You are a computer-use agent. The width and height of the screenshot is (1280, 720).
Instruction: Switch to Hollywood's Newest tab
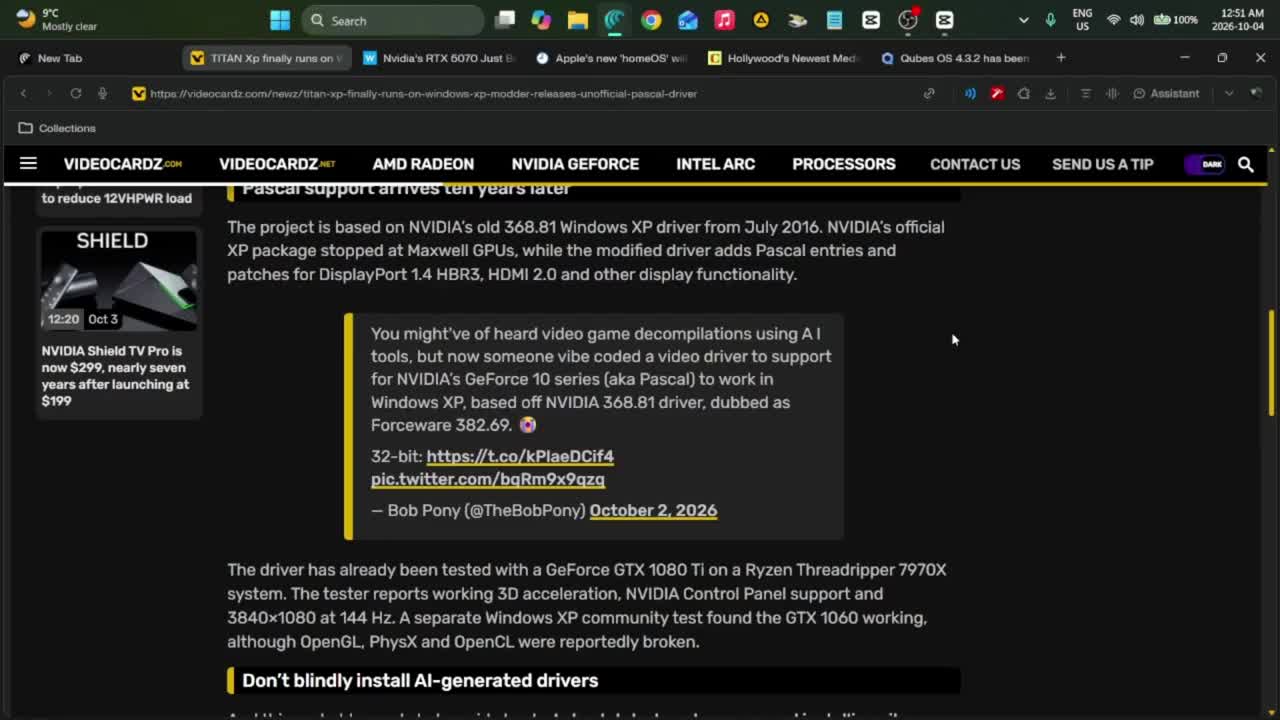783,58
